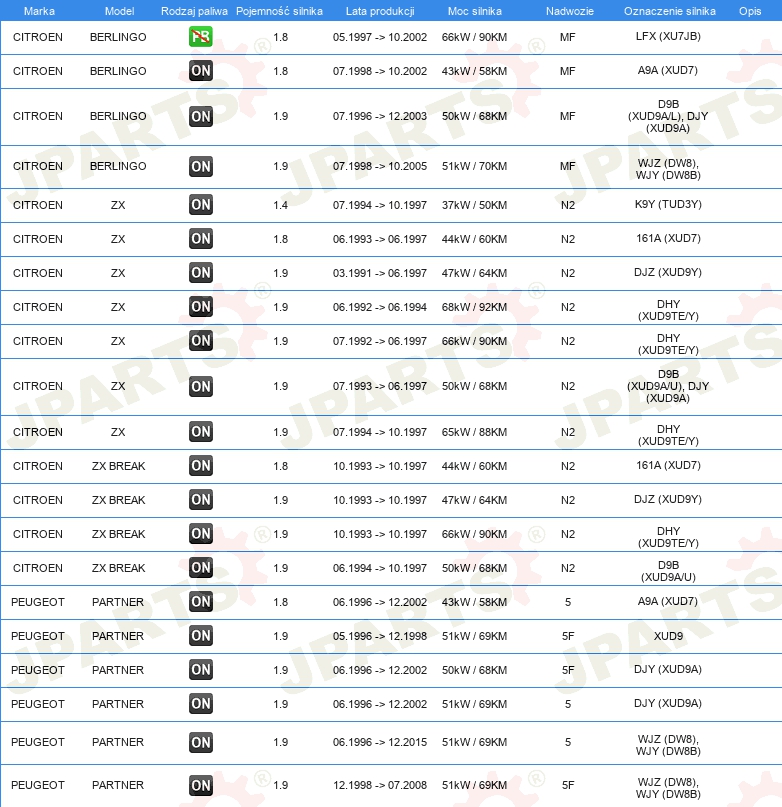Screen dimensions: 782x807
Task: Click ZX BREAK model with DJZ (XUD9Y) engine
Action: (118, 500)
